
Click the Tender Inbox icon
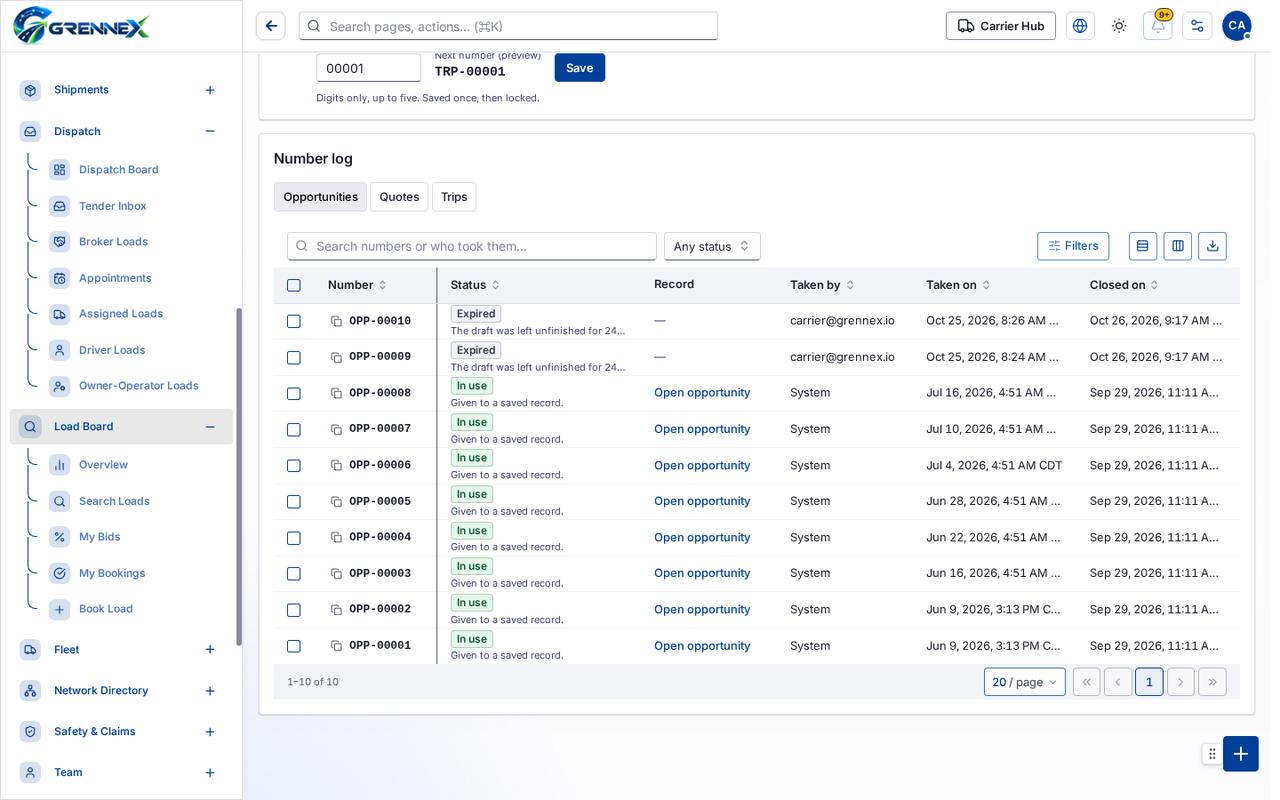click(60, 206)
